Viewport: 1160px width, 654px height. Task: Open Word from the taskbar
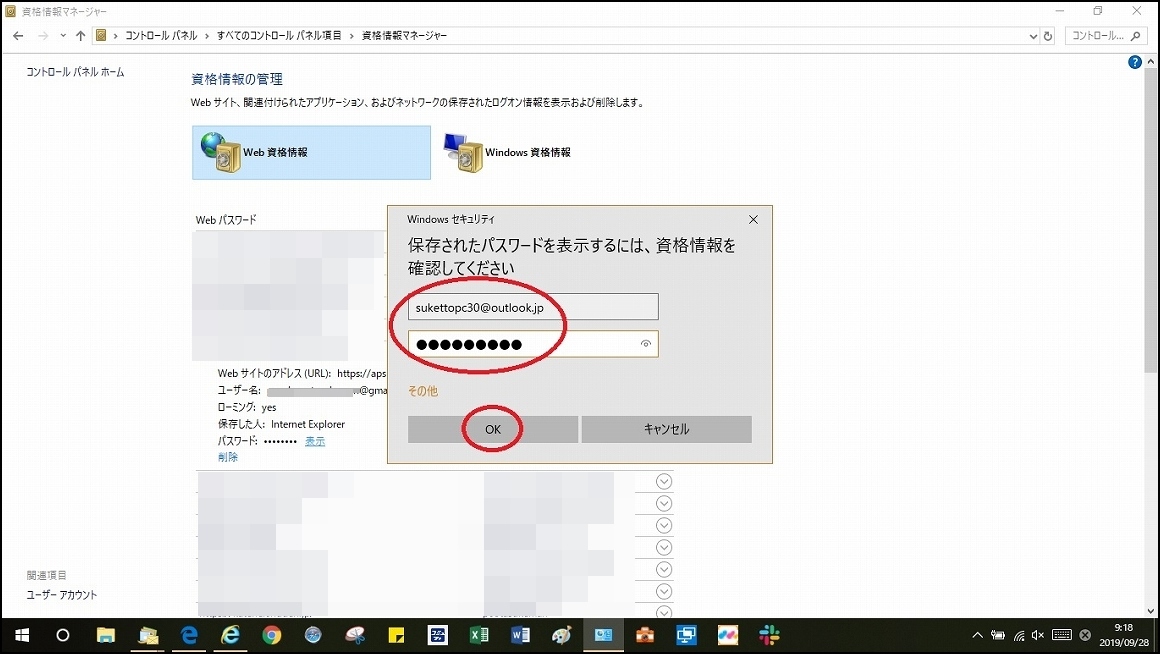pos(520,636)
